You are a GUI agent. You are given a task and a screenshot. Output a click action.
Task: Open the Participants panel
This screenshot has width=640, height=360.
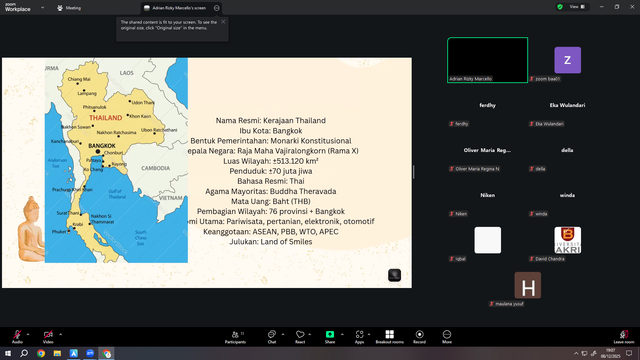tap(236, 337)
